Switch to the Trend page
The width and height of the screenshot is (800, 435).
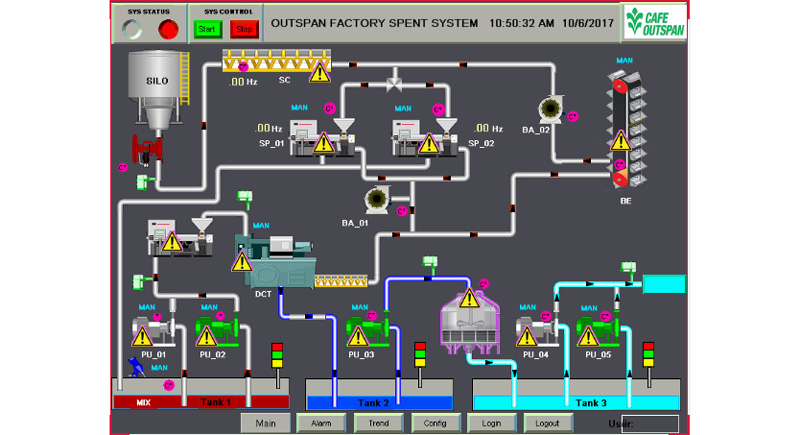click(378, 423)
